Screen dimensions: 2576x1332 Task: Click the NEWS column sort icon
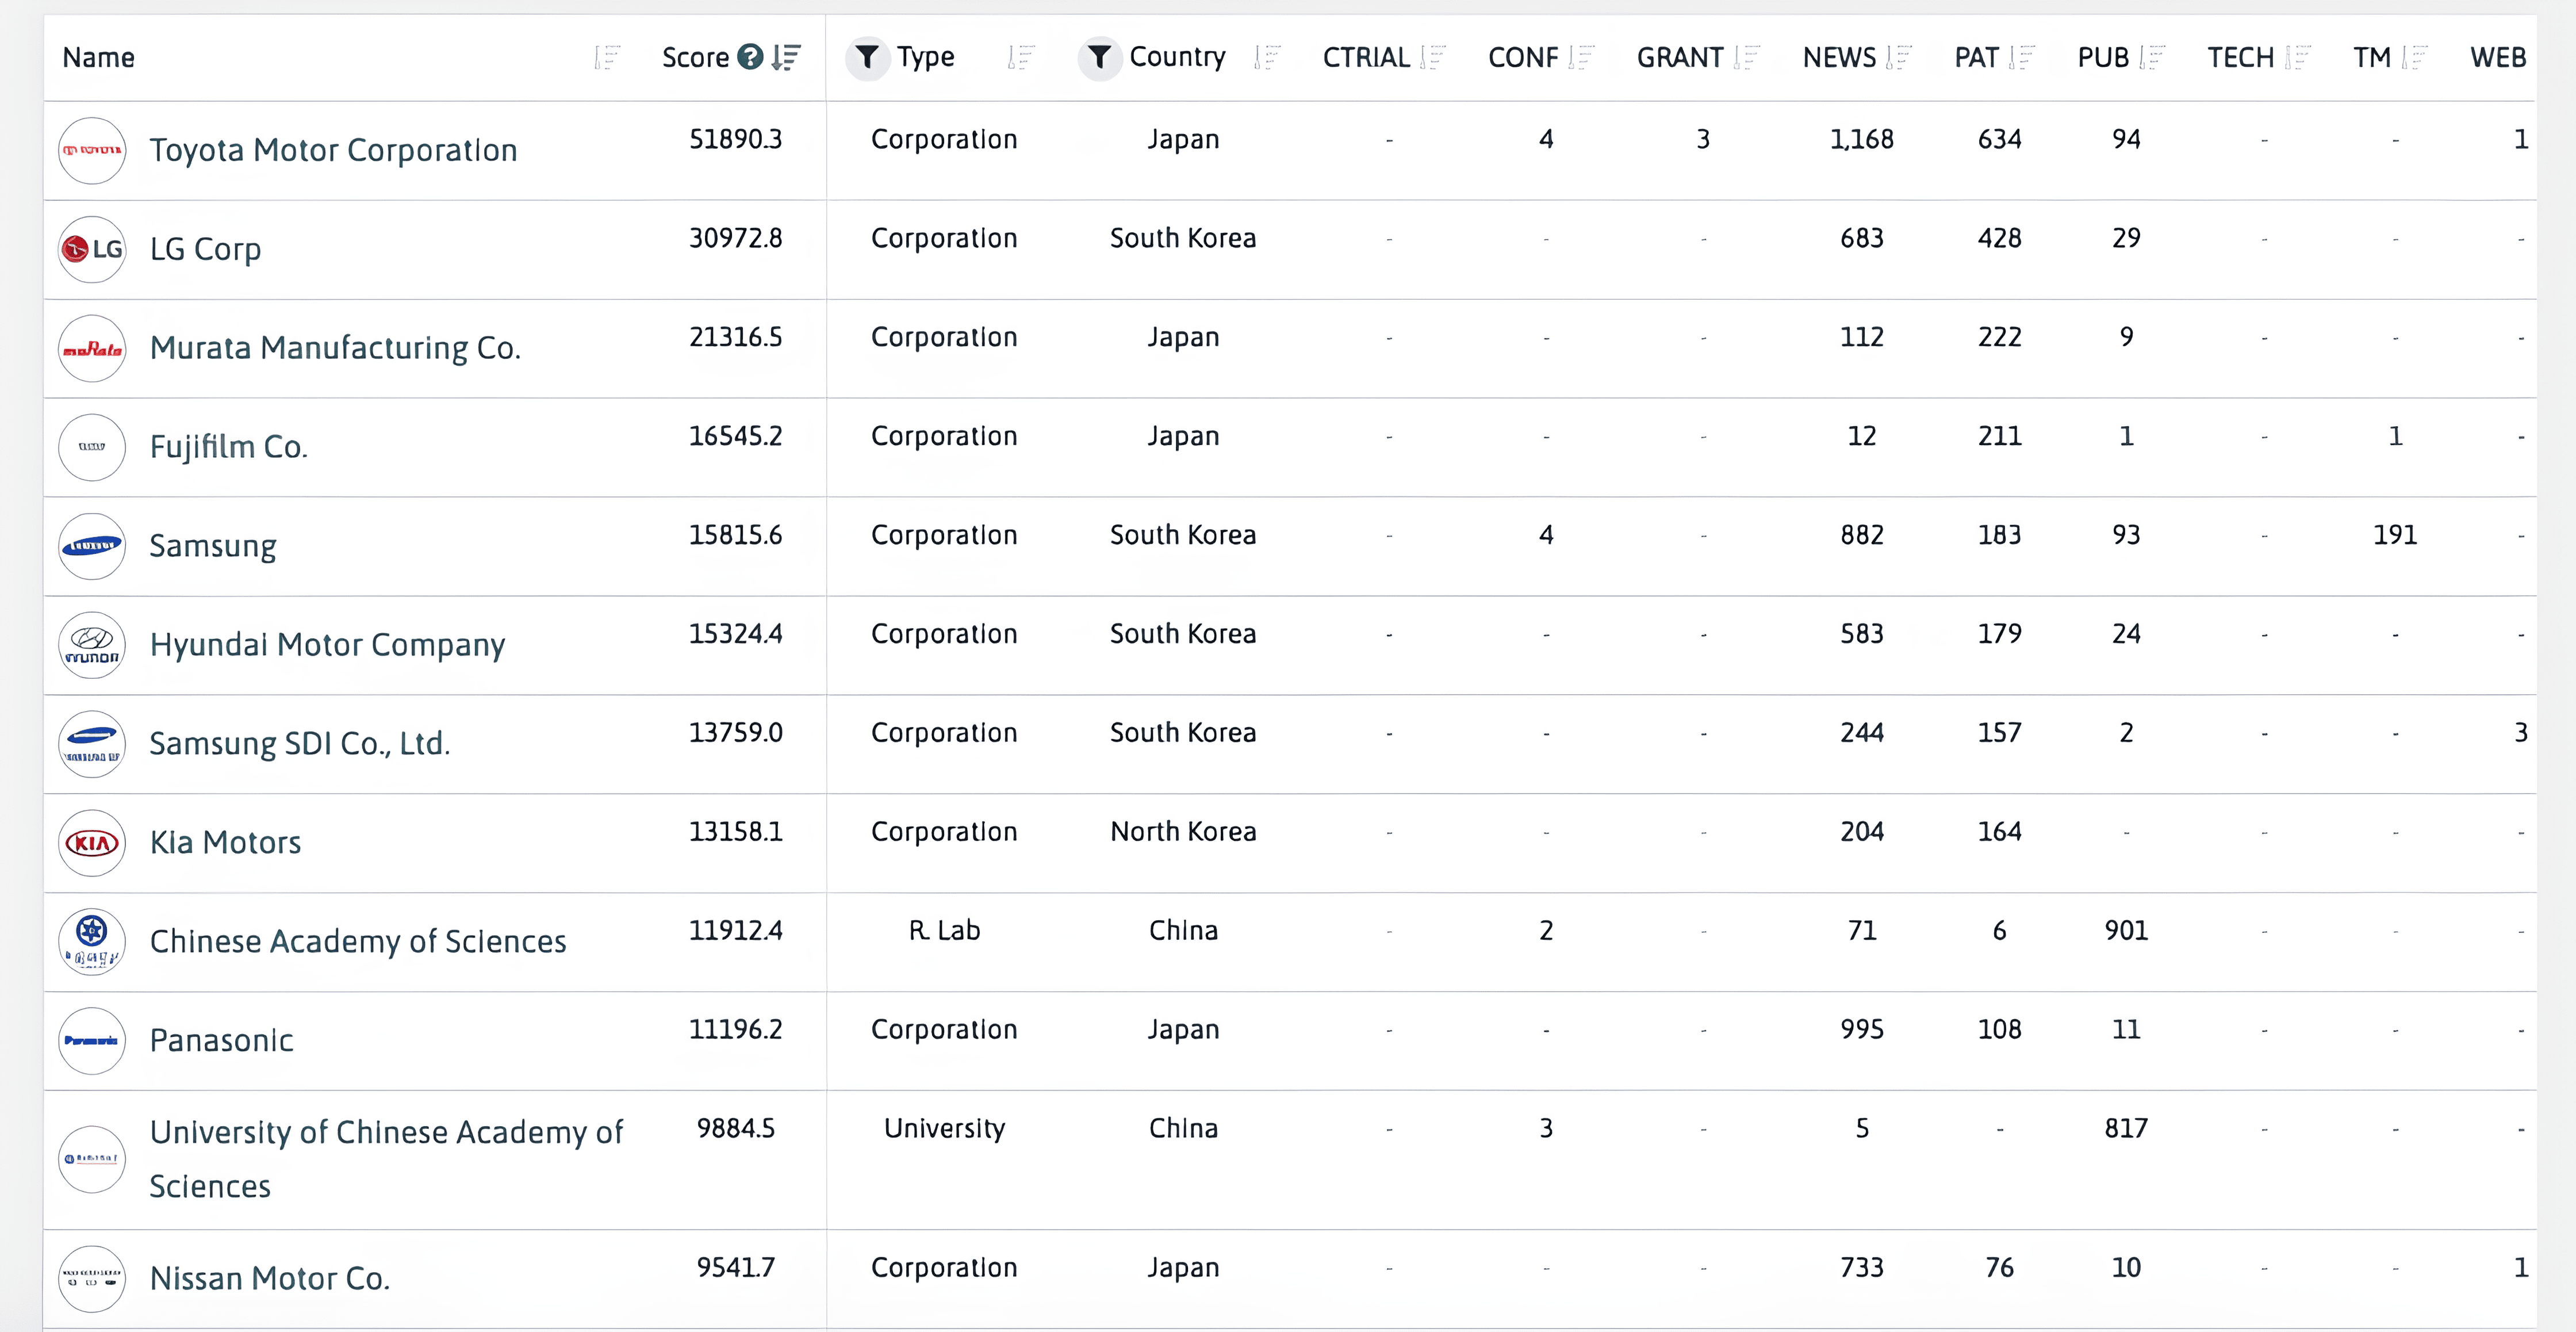click(1898, 57)
